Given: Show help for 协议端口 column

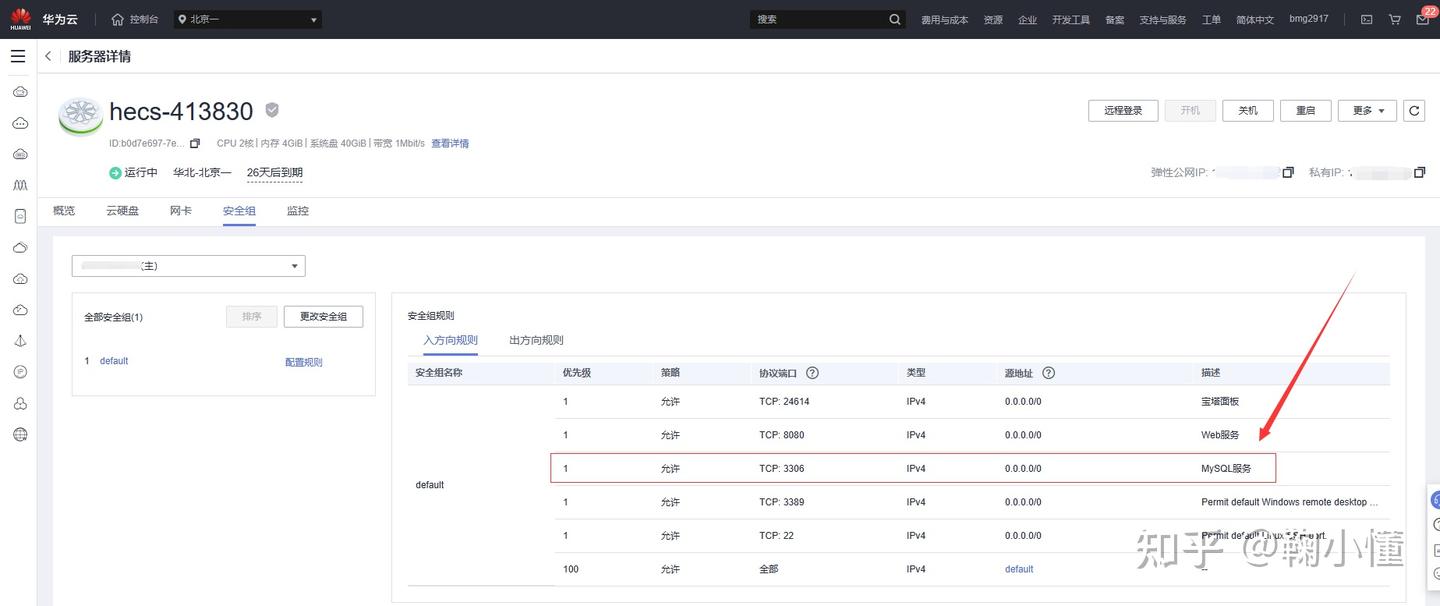Looking at the screenshot, I should (812, 373).
